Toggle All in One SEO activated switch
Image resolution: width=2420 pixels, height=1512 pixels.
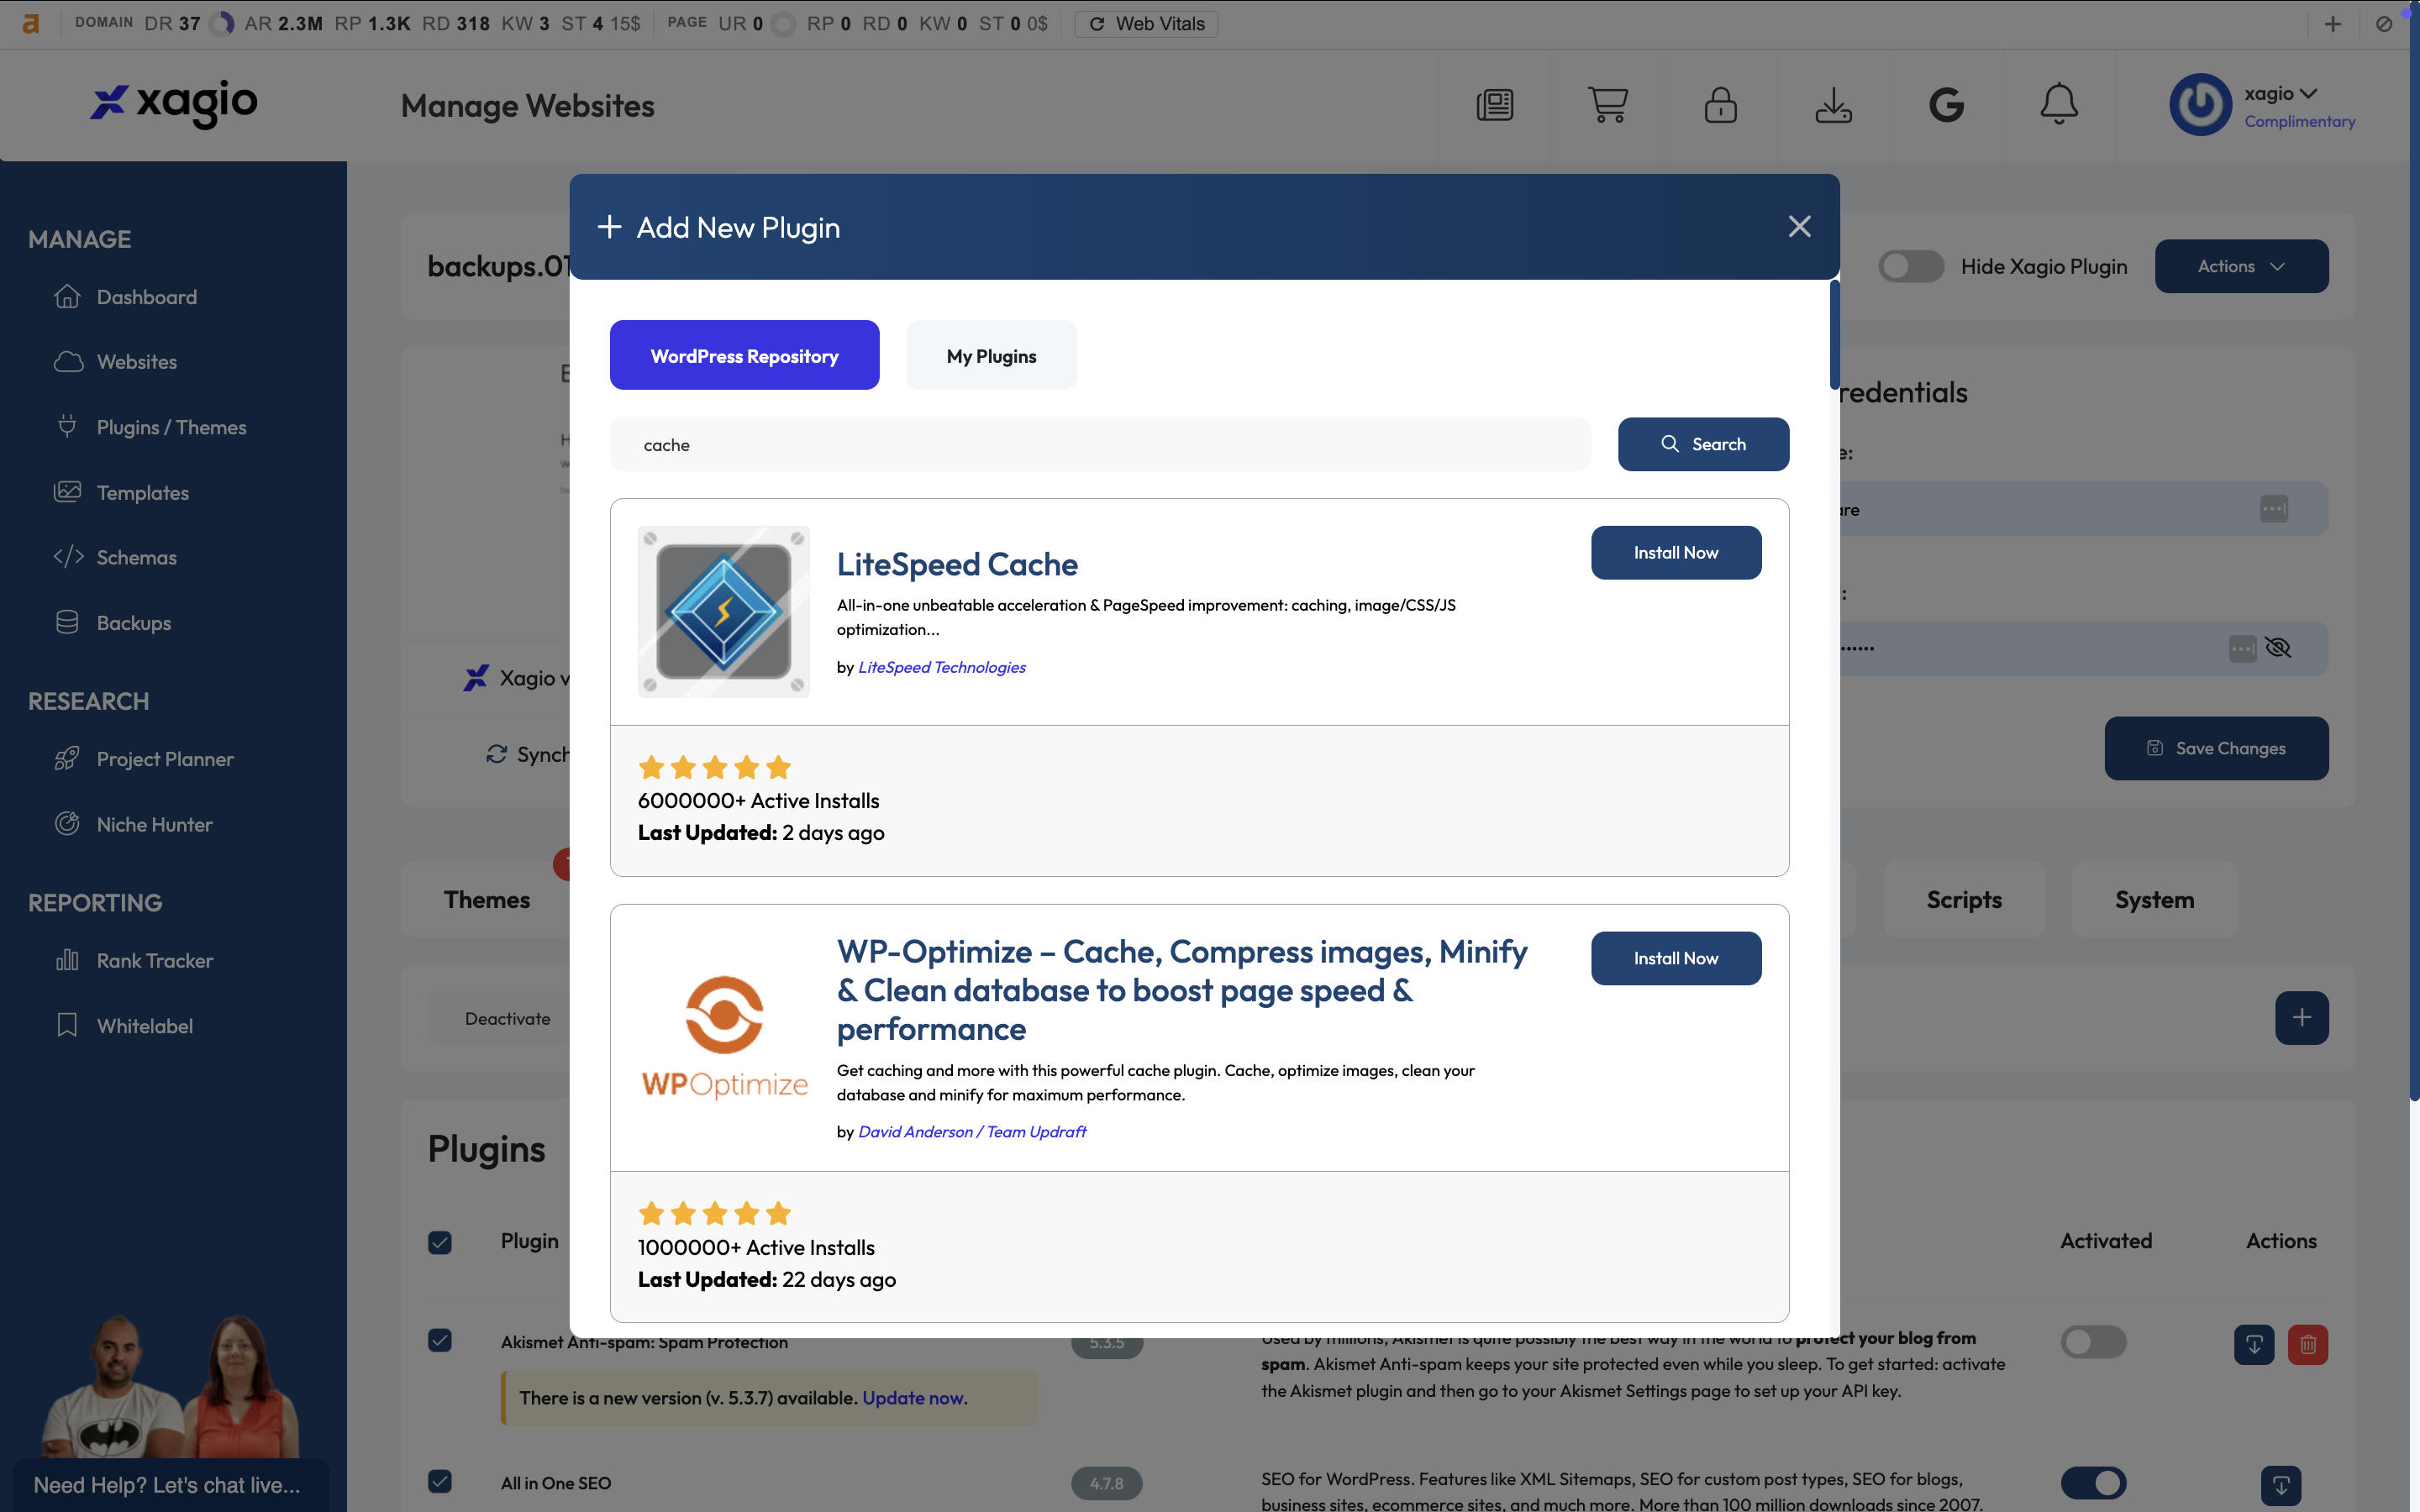[x=2093, y=1482]
